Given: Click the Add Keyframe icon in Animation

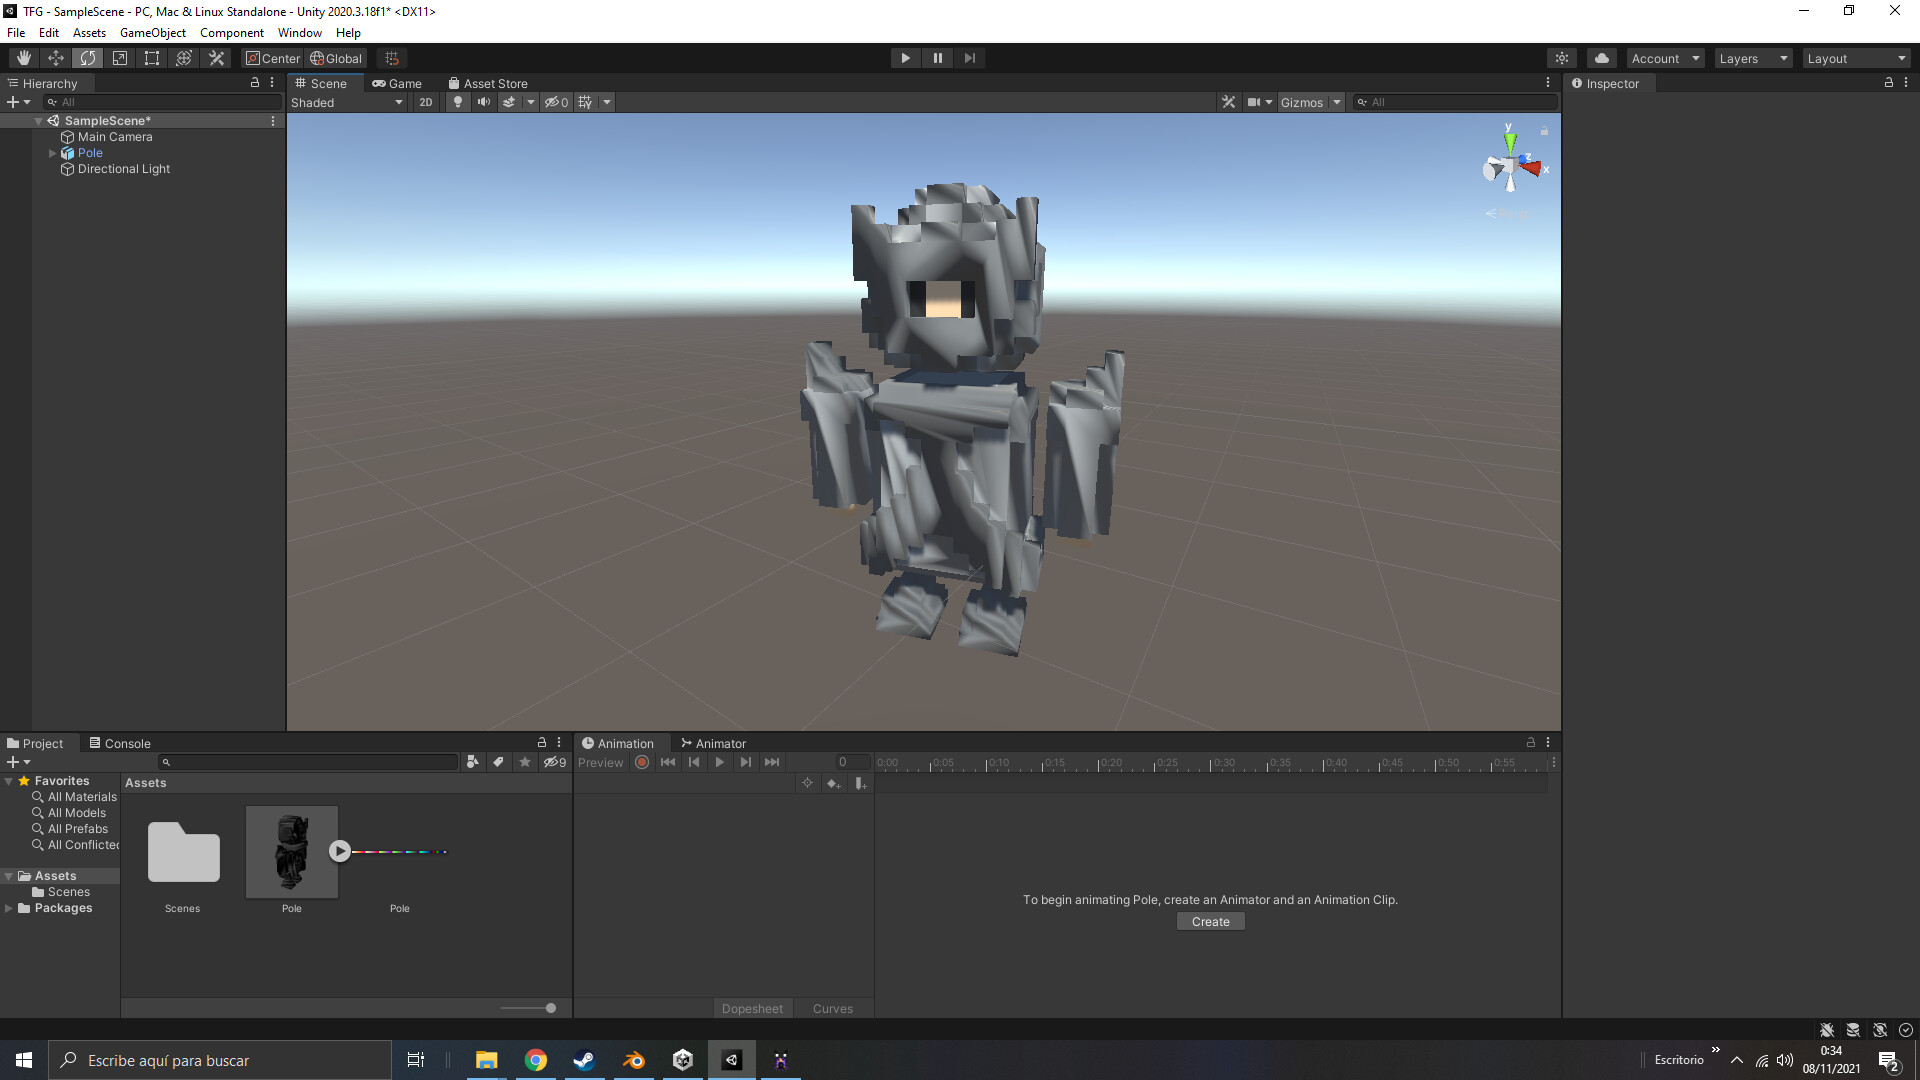Looking at the screenshot, I should tap(834, 783).
